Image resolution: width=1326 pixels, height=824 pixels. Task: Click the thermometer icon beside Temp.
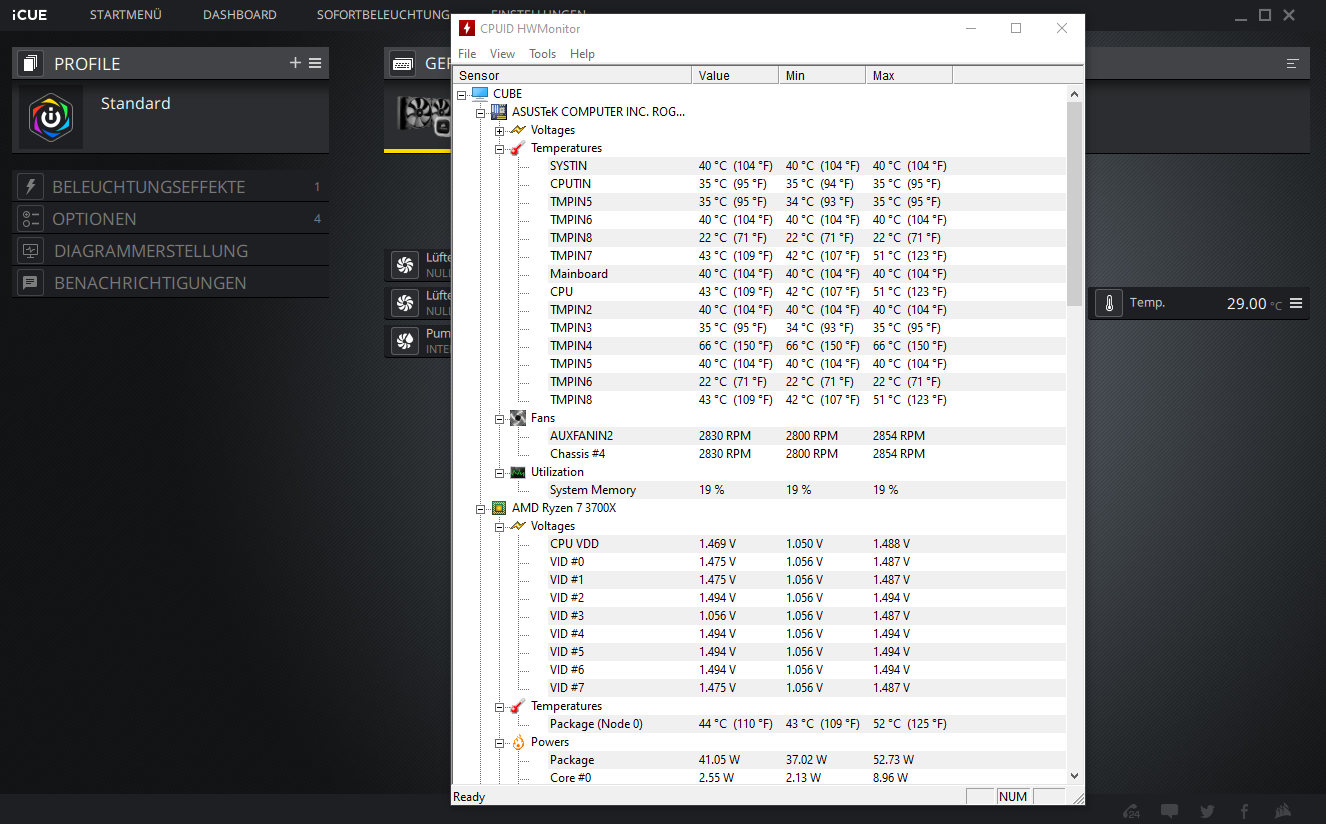1109,303
